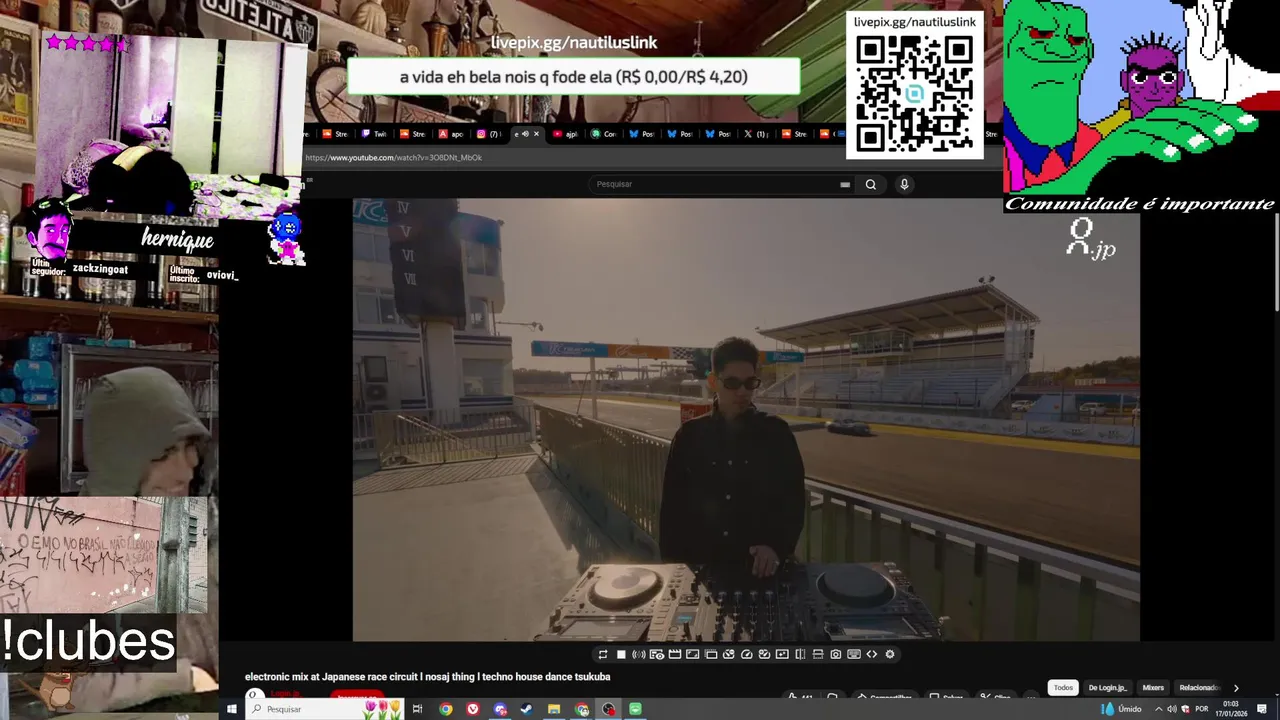Click the sound waves icon in the player toolbar
Screen dimensions: 1280x720
click(x=639, y=654)
